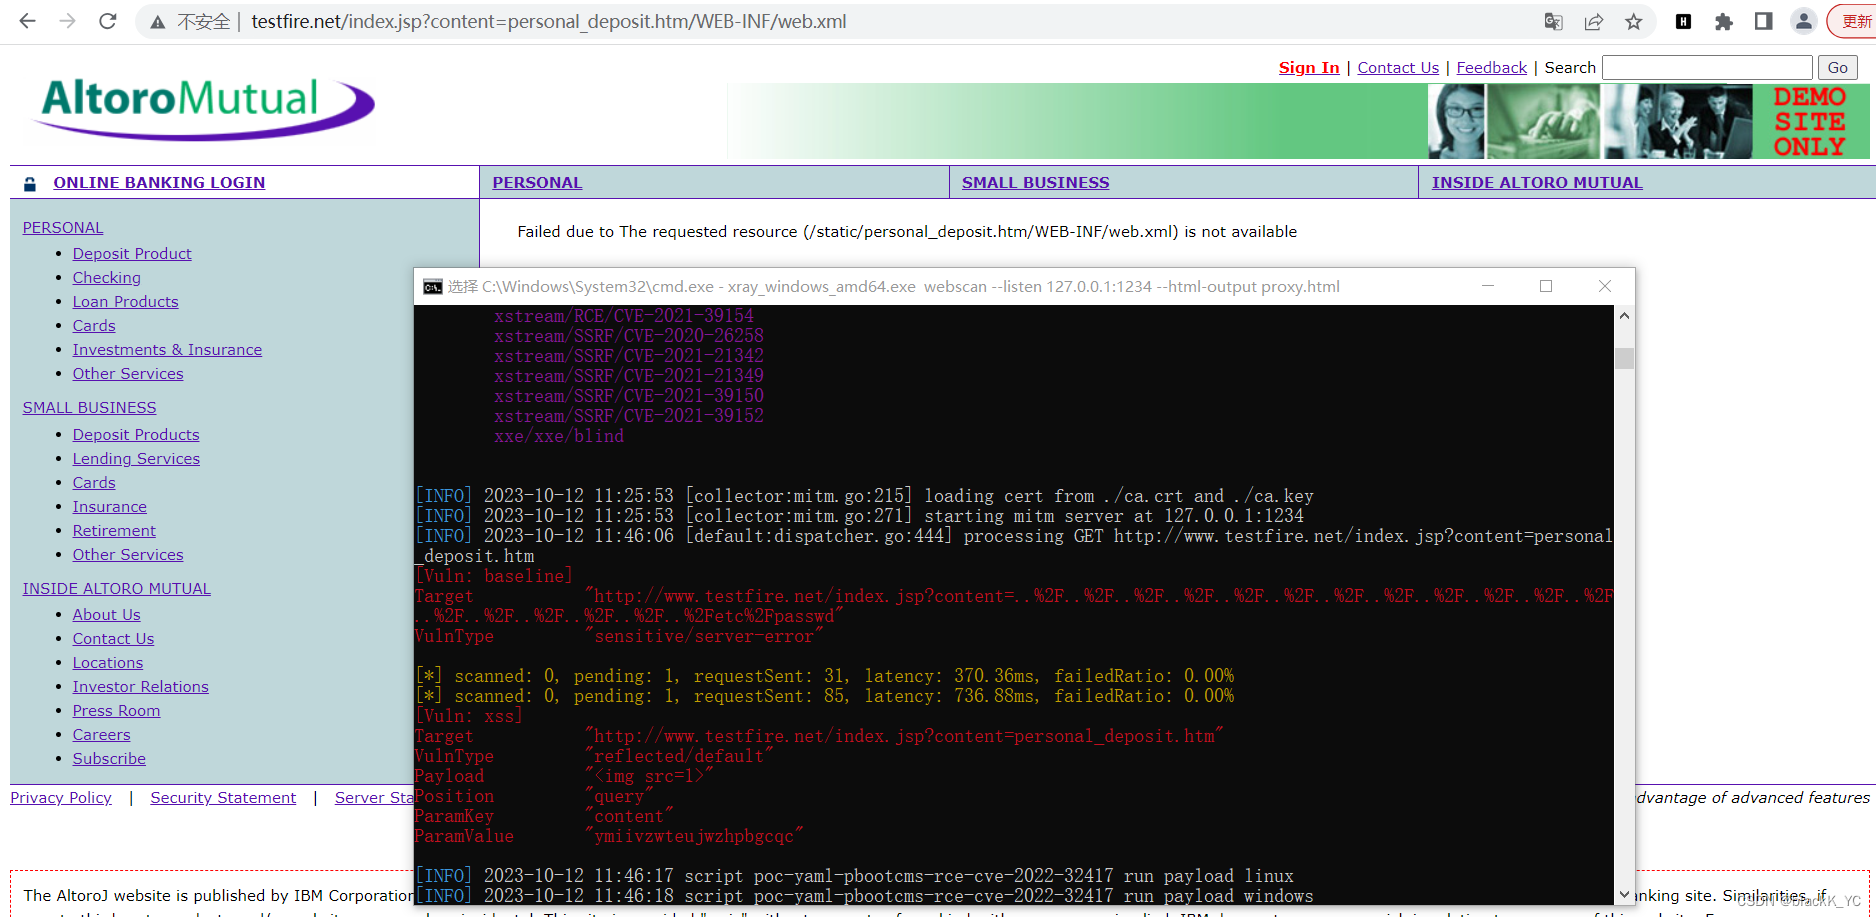This screenshot has width=1876, height=917.
Task: Reload the page with the refresh icon
Action: point(108,21)
